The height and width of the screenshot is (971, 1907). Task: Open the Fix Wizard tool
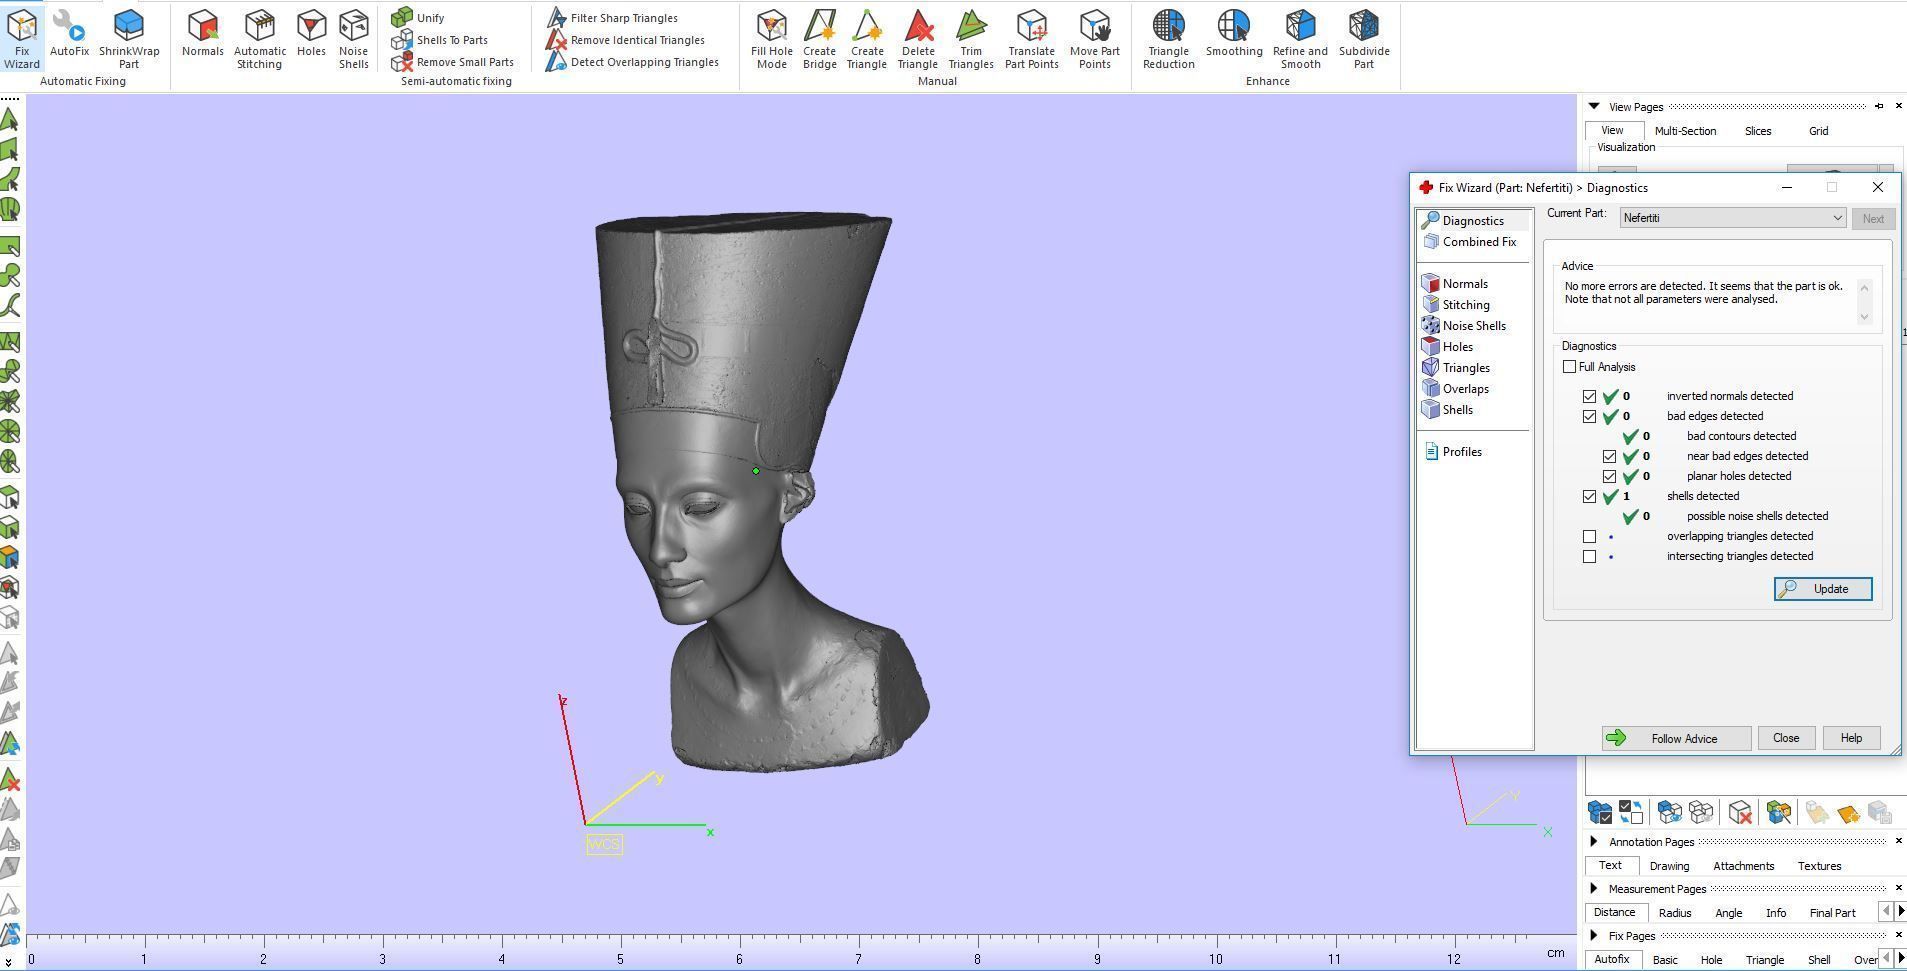[x=21, y=39]
